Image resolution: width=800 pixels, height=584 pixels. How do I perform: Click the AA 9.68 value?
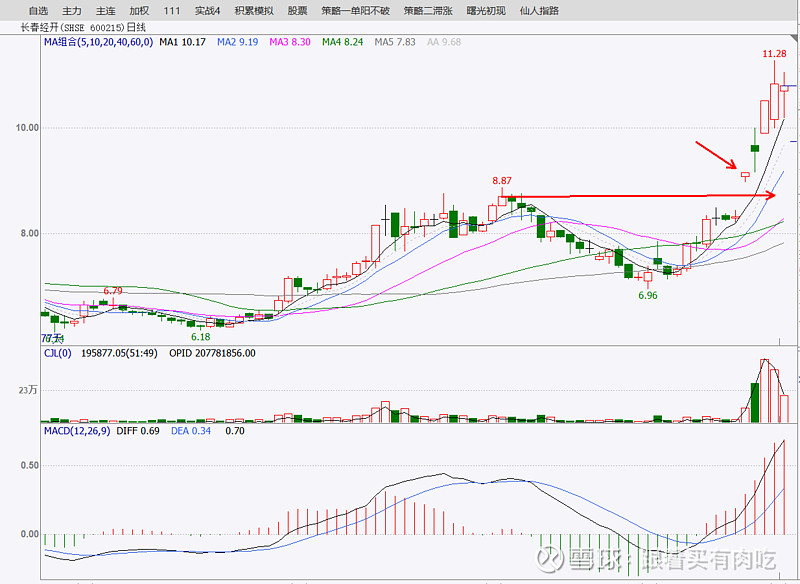coord(444,42)
